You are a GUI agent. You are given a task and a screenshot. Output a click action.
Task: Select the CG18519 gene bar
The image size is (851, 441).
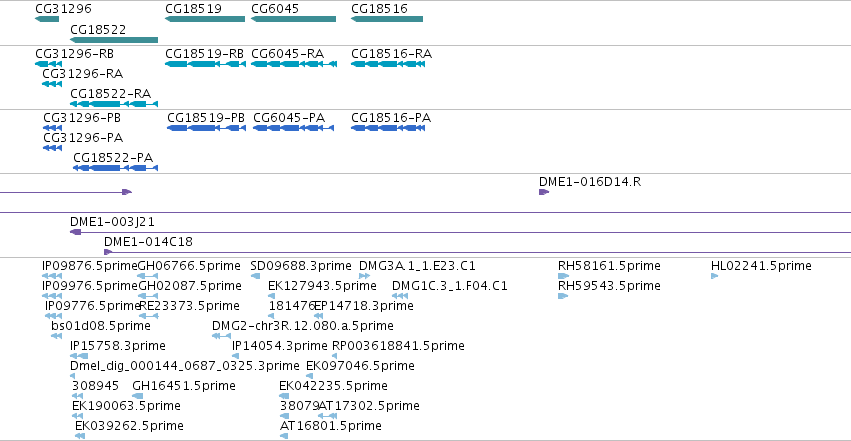click(205, 19)
